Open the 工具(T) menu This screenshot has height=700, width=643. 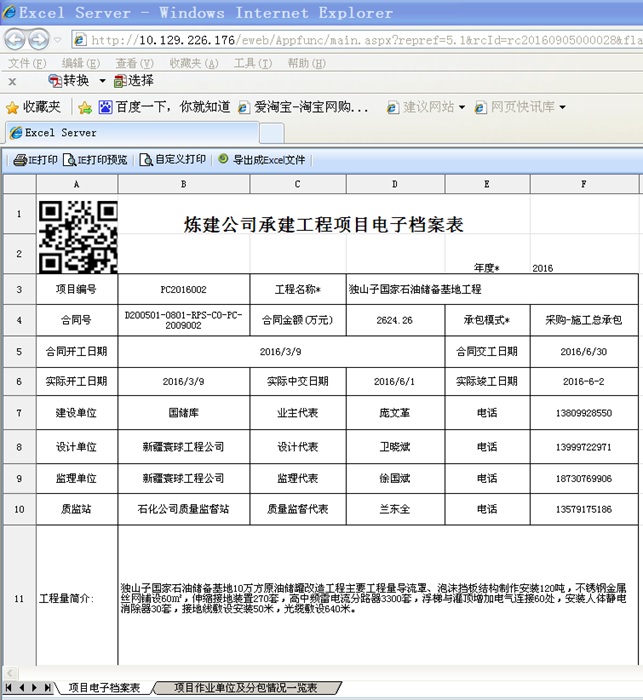[253, 63]
